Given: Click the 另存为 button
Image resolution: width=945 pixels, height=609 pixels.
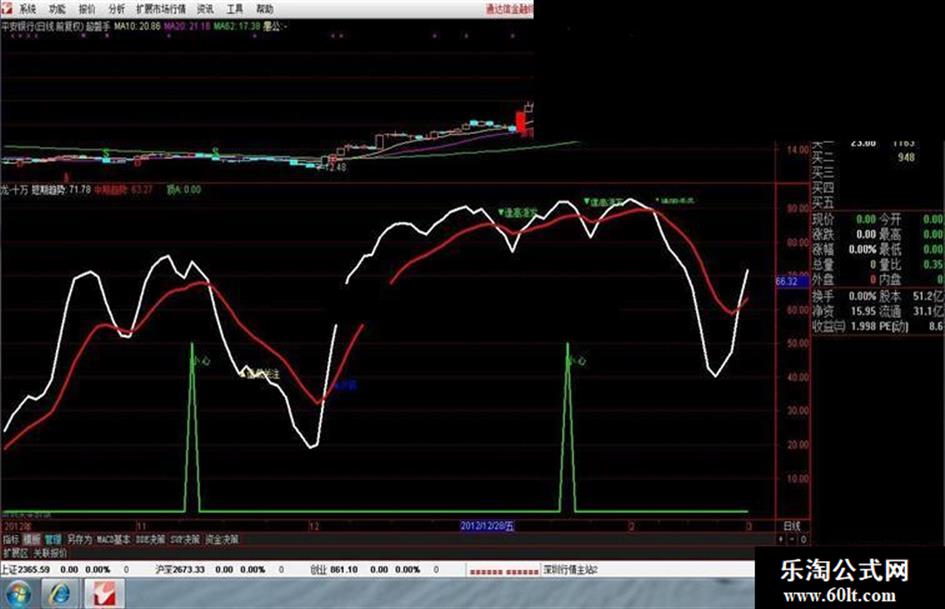Looking at the screenshot, I should tap(80, 540).
